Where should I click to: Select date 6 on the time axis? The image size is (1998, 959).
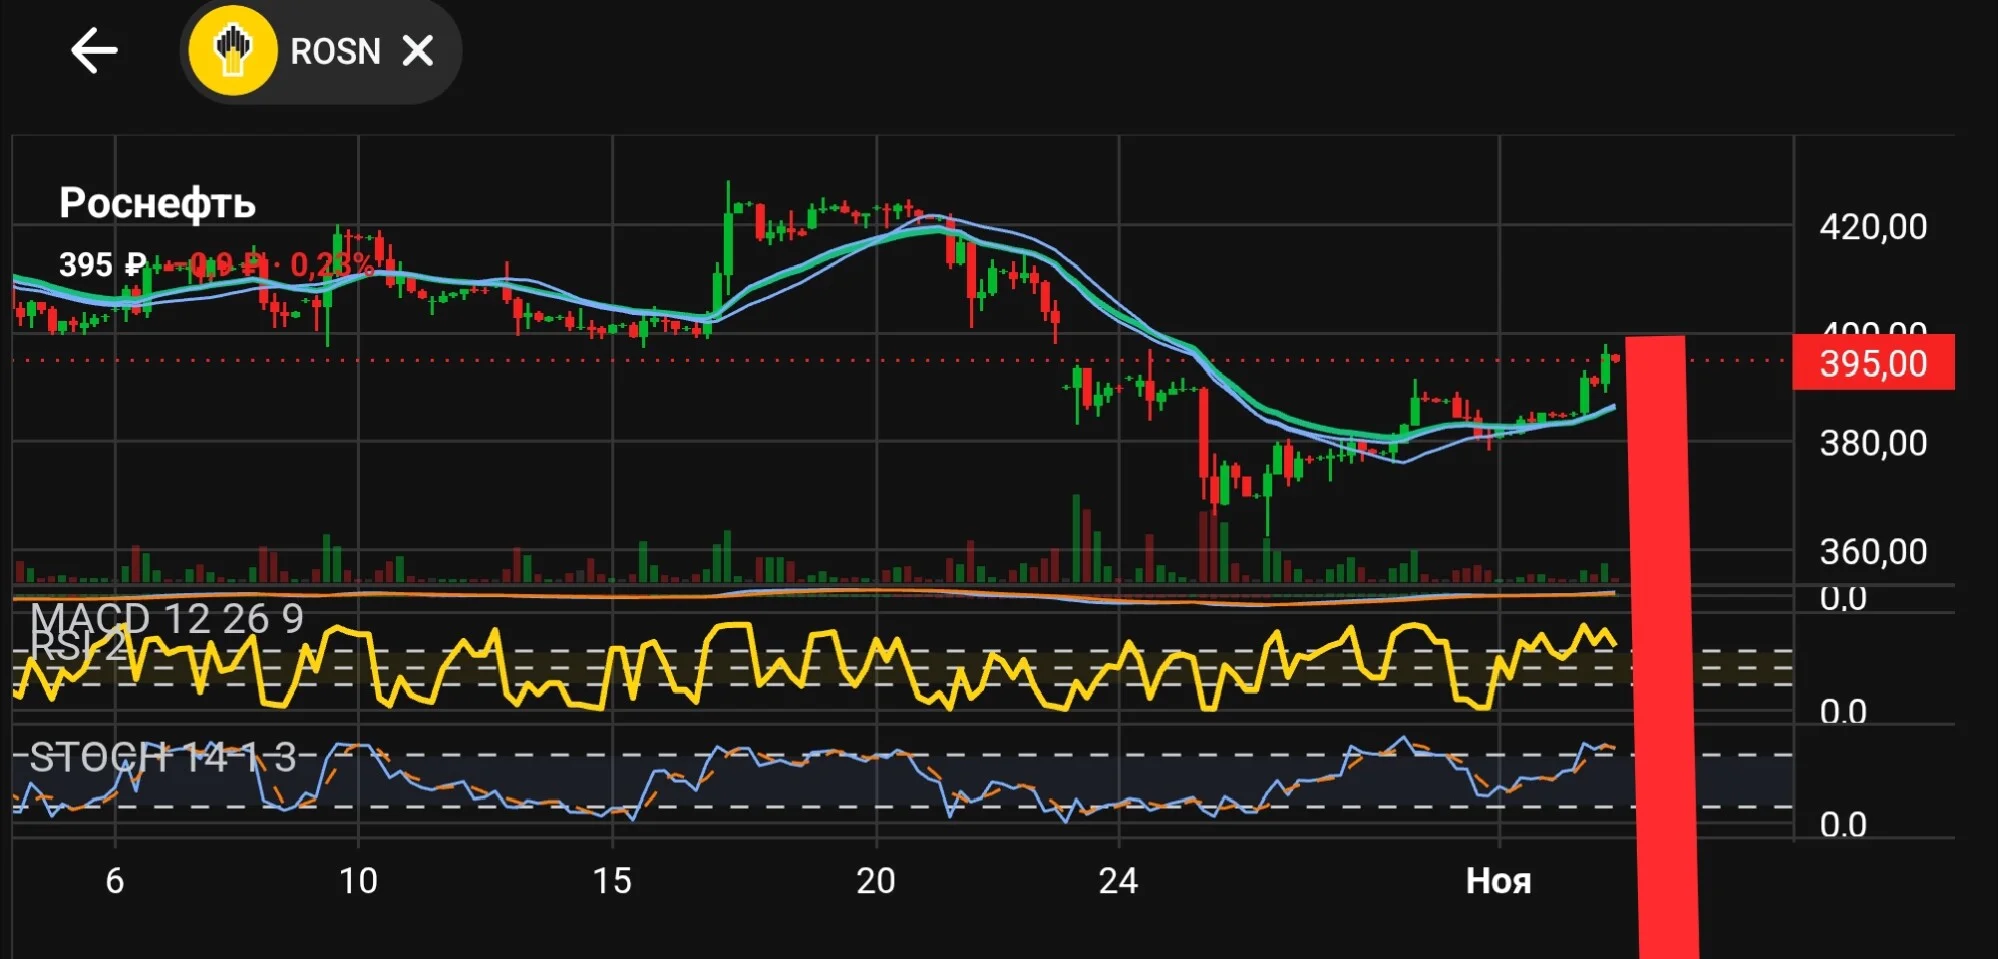click(115, 881)
